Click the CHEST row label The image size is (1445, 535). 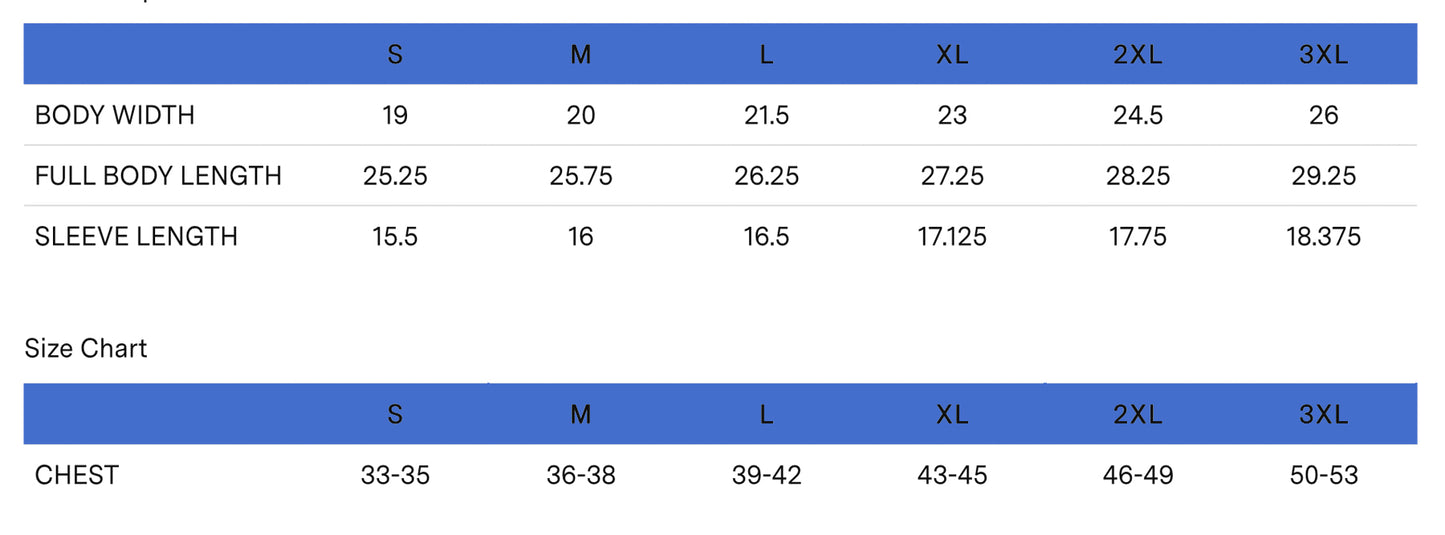coord(76,475)
